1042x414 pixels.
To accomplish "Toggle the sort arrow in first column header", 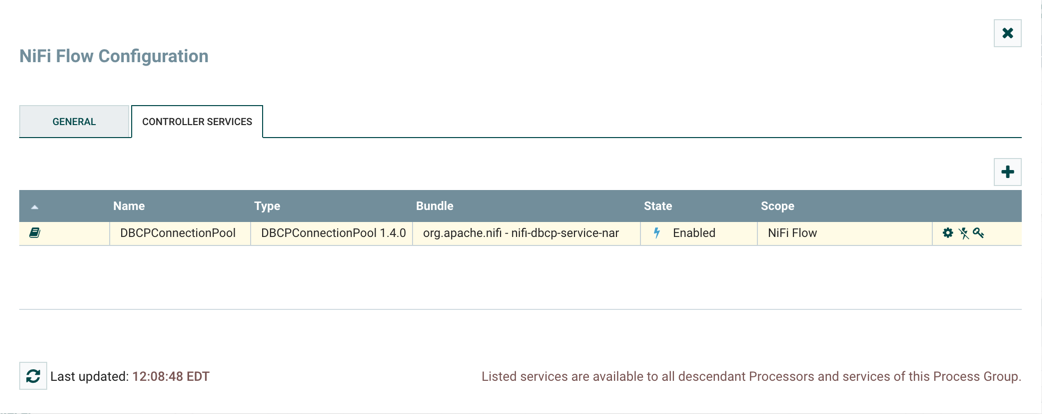I will click(x=35, y=207).
